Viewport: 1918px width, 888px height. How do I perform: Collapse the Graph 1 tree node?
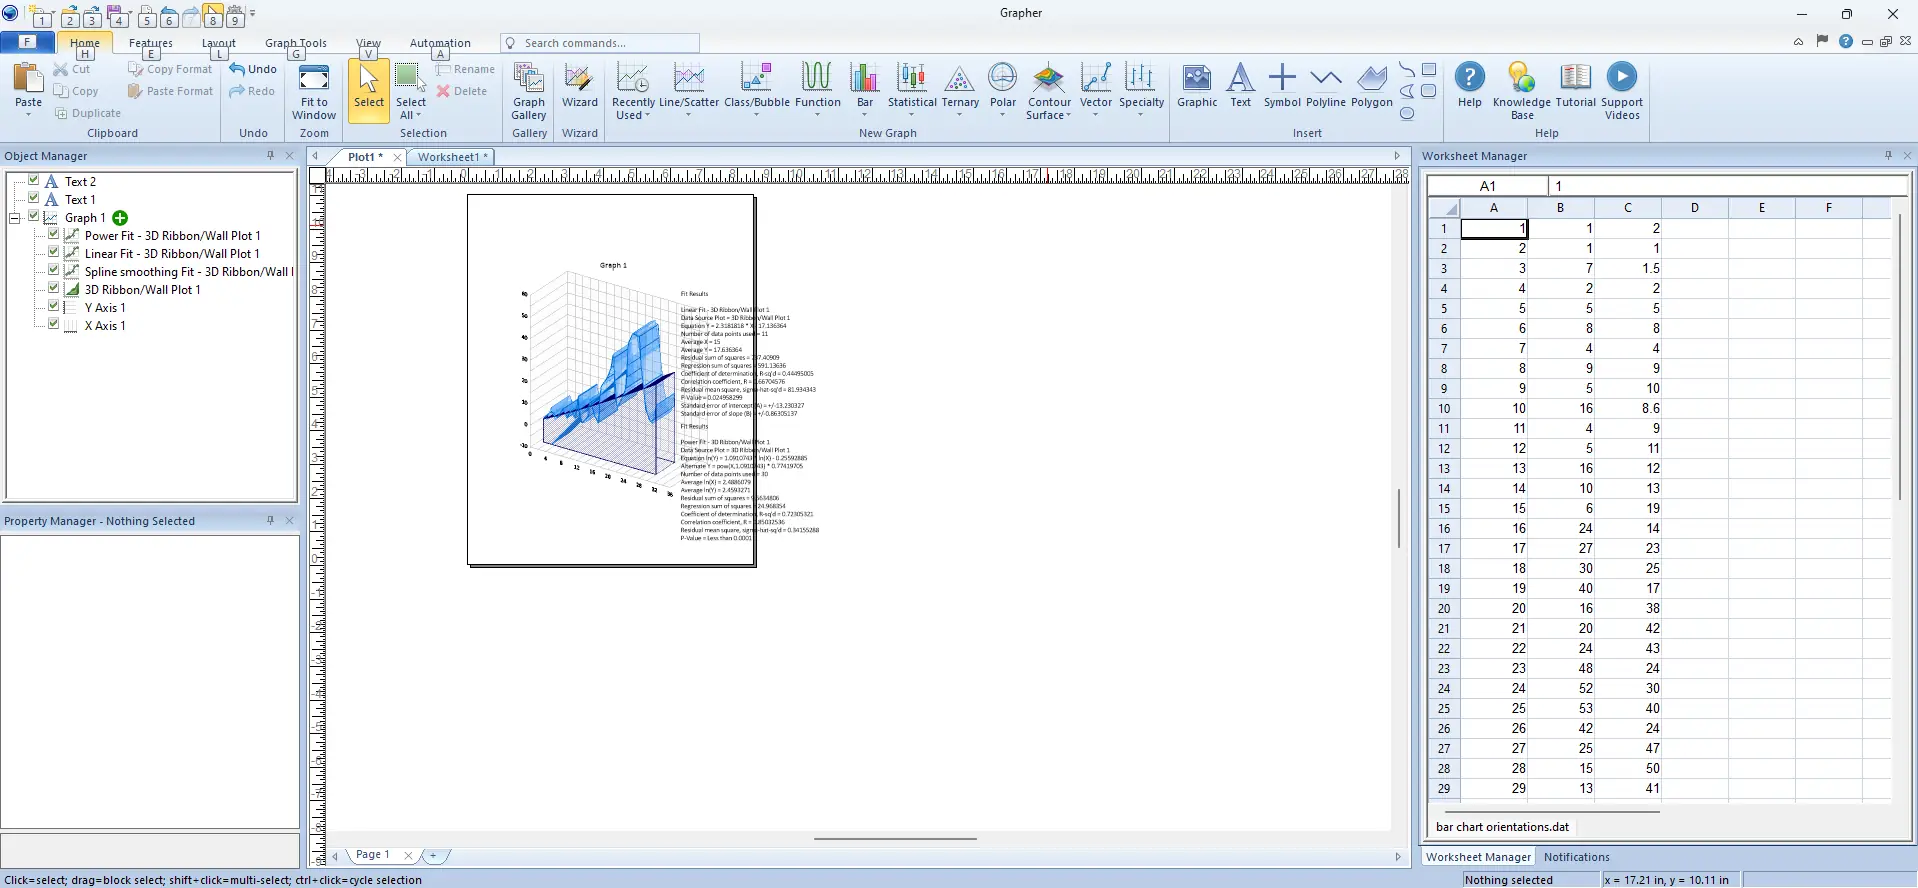click(15, 218)
